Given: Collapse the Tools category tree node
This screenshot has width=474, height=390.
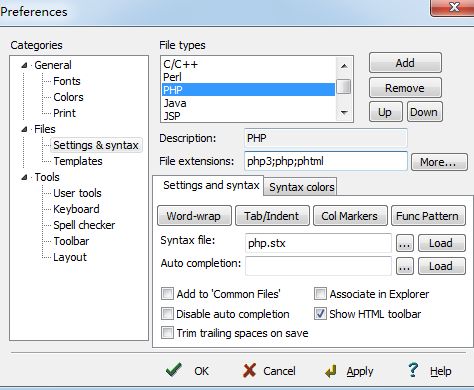Looking at the screenshot, I should 24,177.
